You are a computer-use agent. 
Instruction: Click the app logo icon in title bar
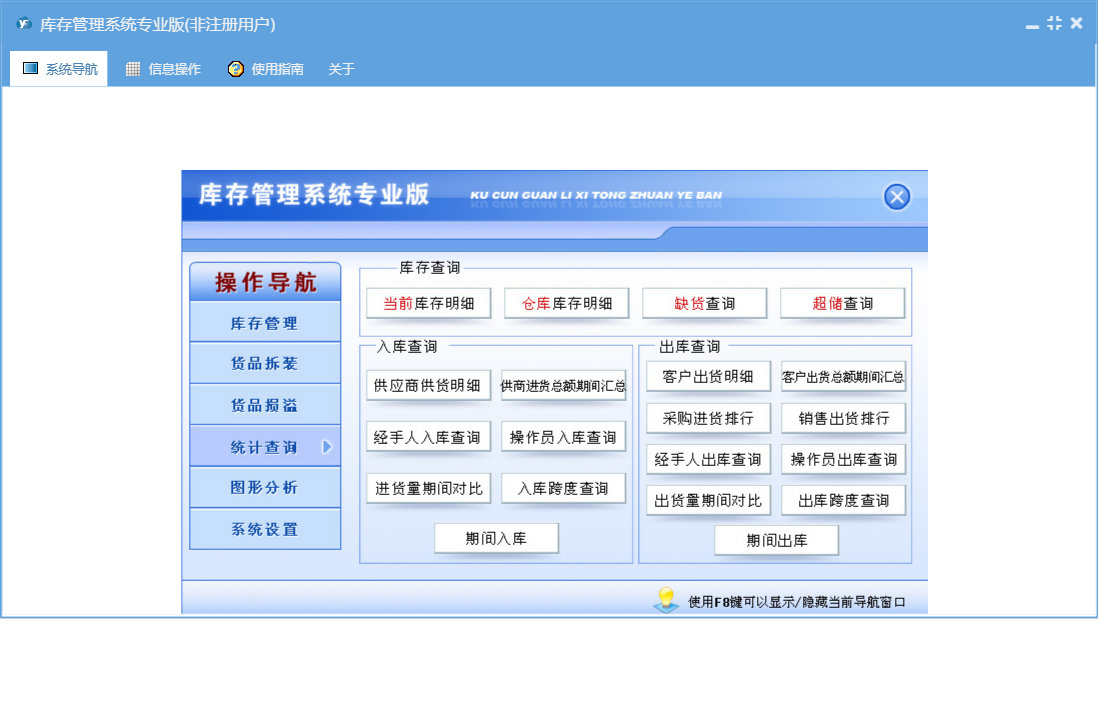tap(24, 24)
